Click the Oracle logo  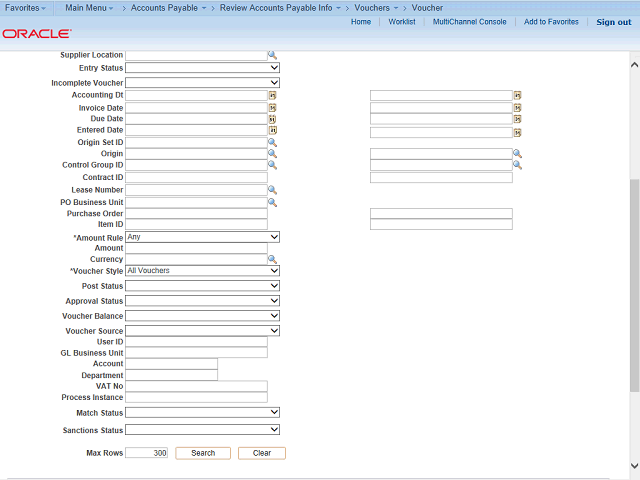(x=37, y=33)
